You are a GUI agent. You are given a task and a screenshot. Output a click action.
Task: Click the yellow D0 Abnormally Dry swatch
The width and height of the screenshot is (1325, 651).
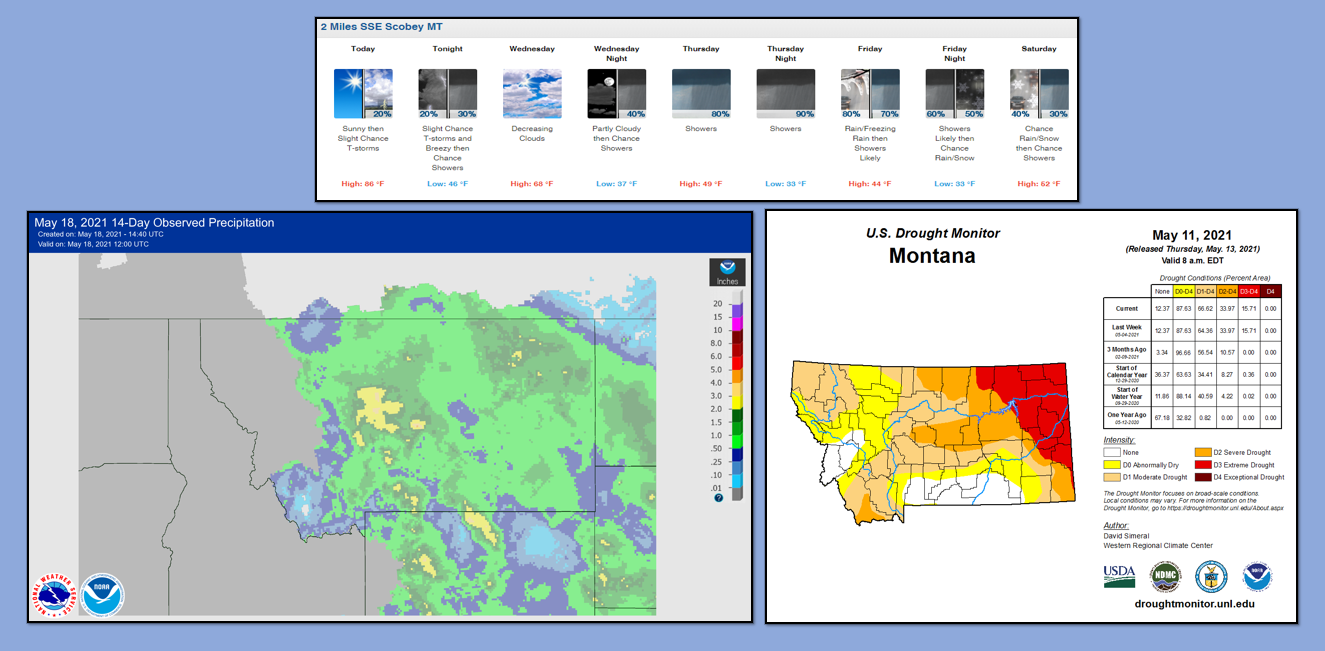[1112, 465]
